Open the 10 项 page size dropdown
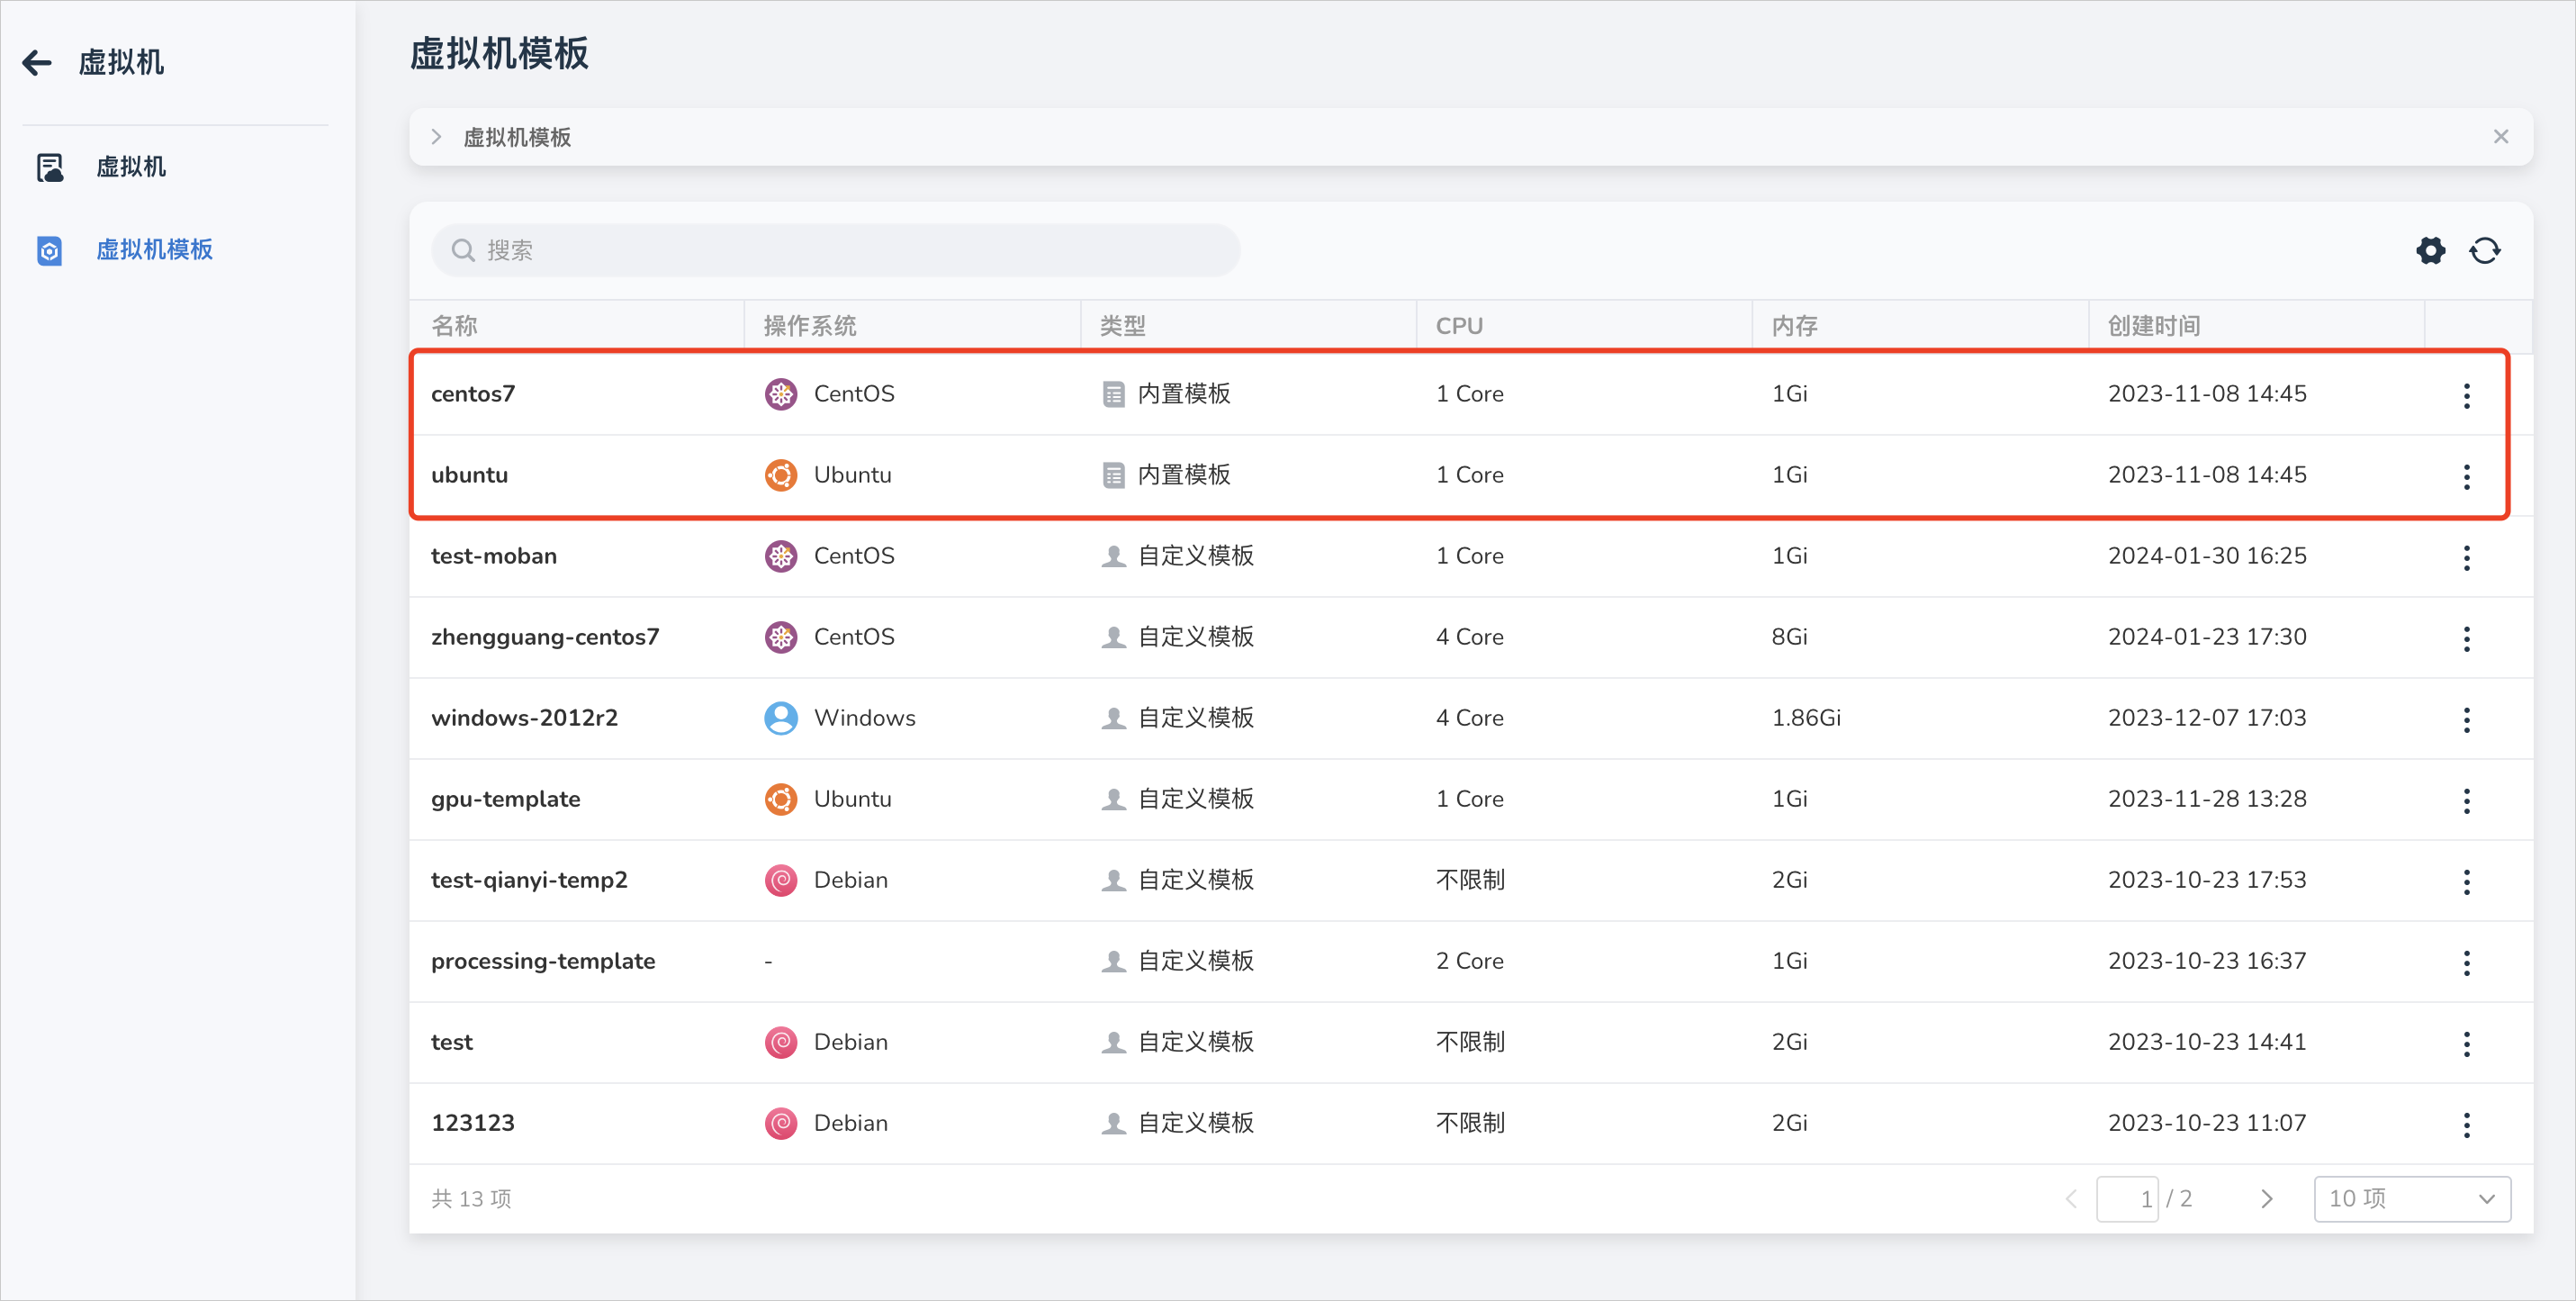Viewport: 2576px width, 1301px height. pos(2412,1199)
